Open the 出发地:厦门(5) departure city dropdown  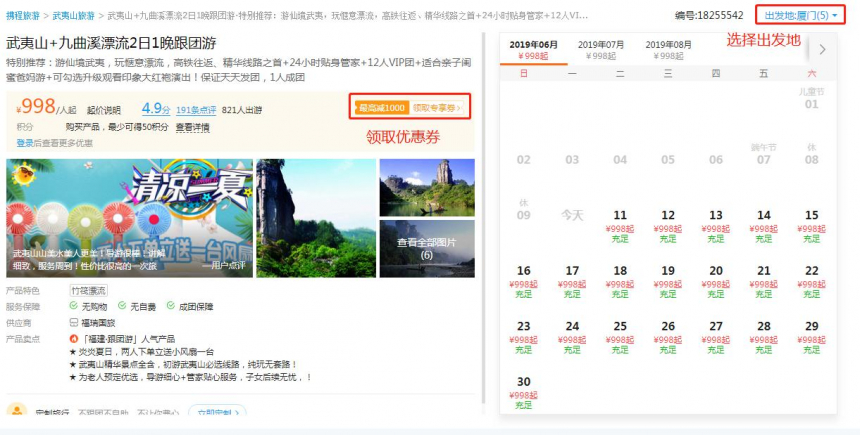coord(800,15)
